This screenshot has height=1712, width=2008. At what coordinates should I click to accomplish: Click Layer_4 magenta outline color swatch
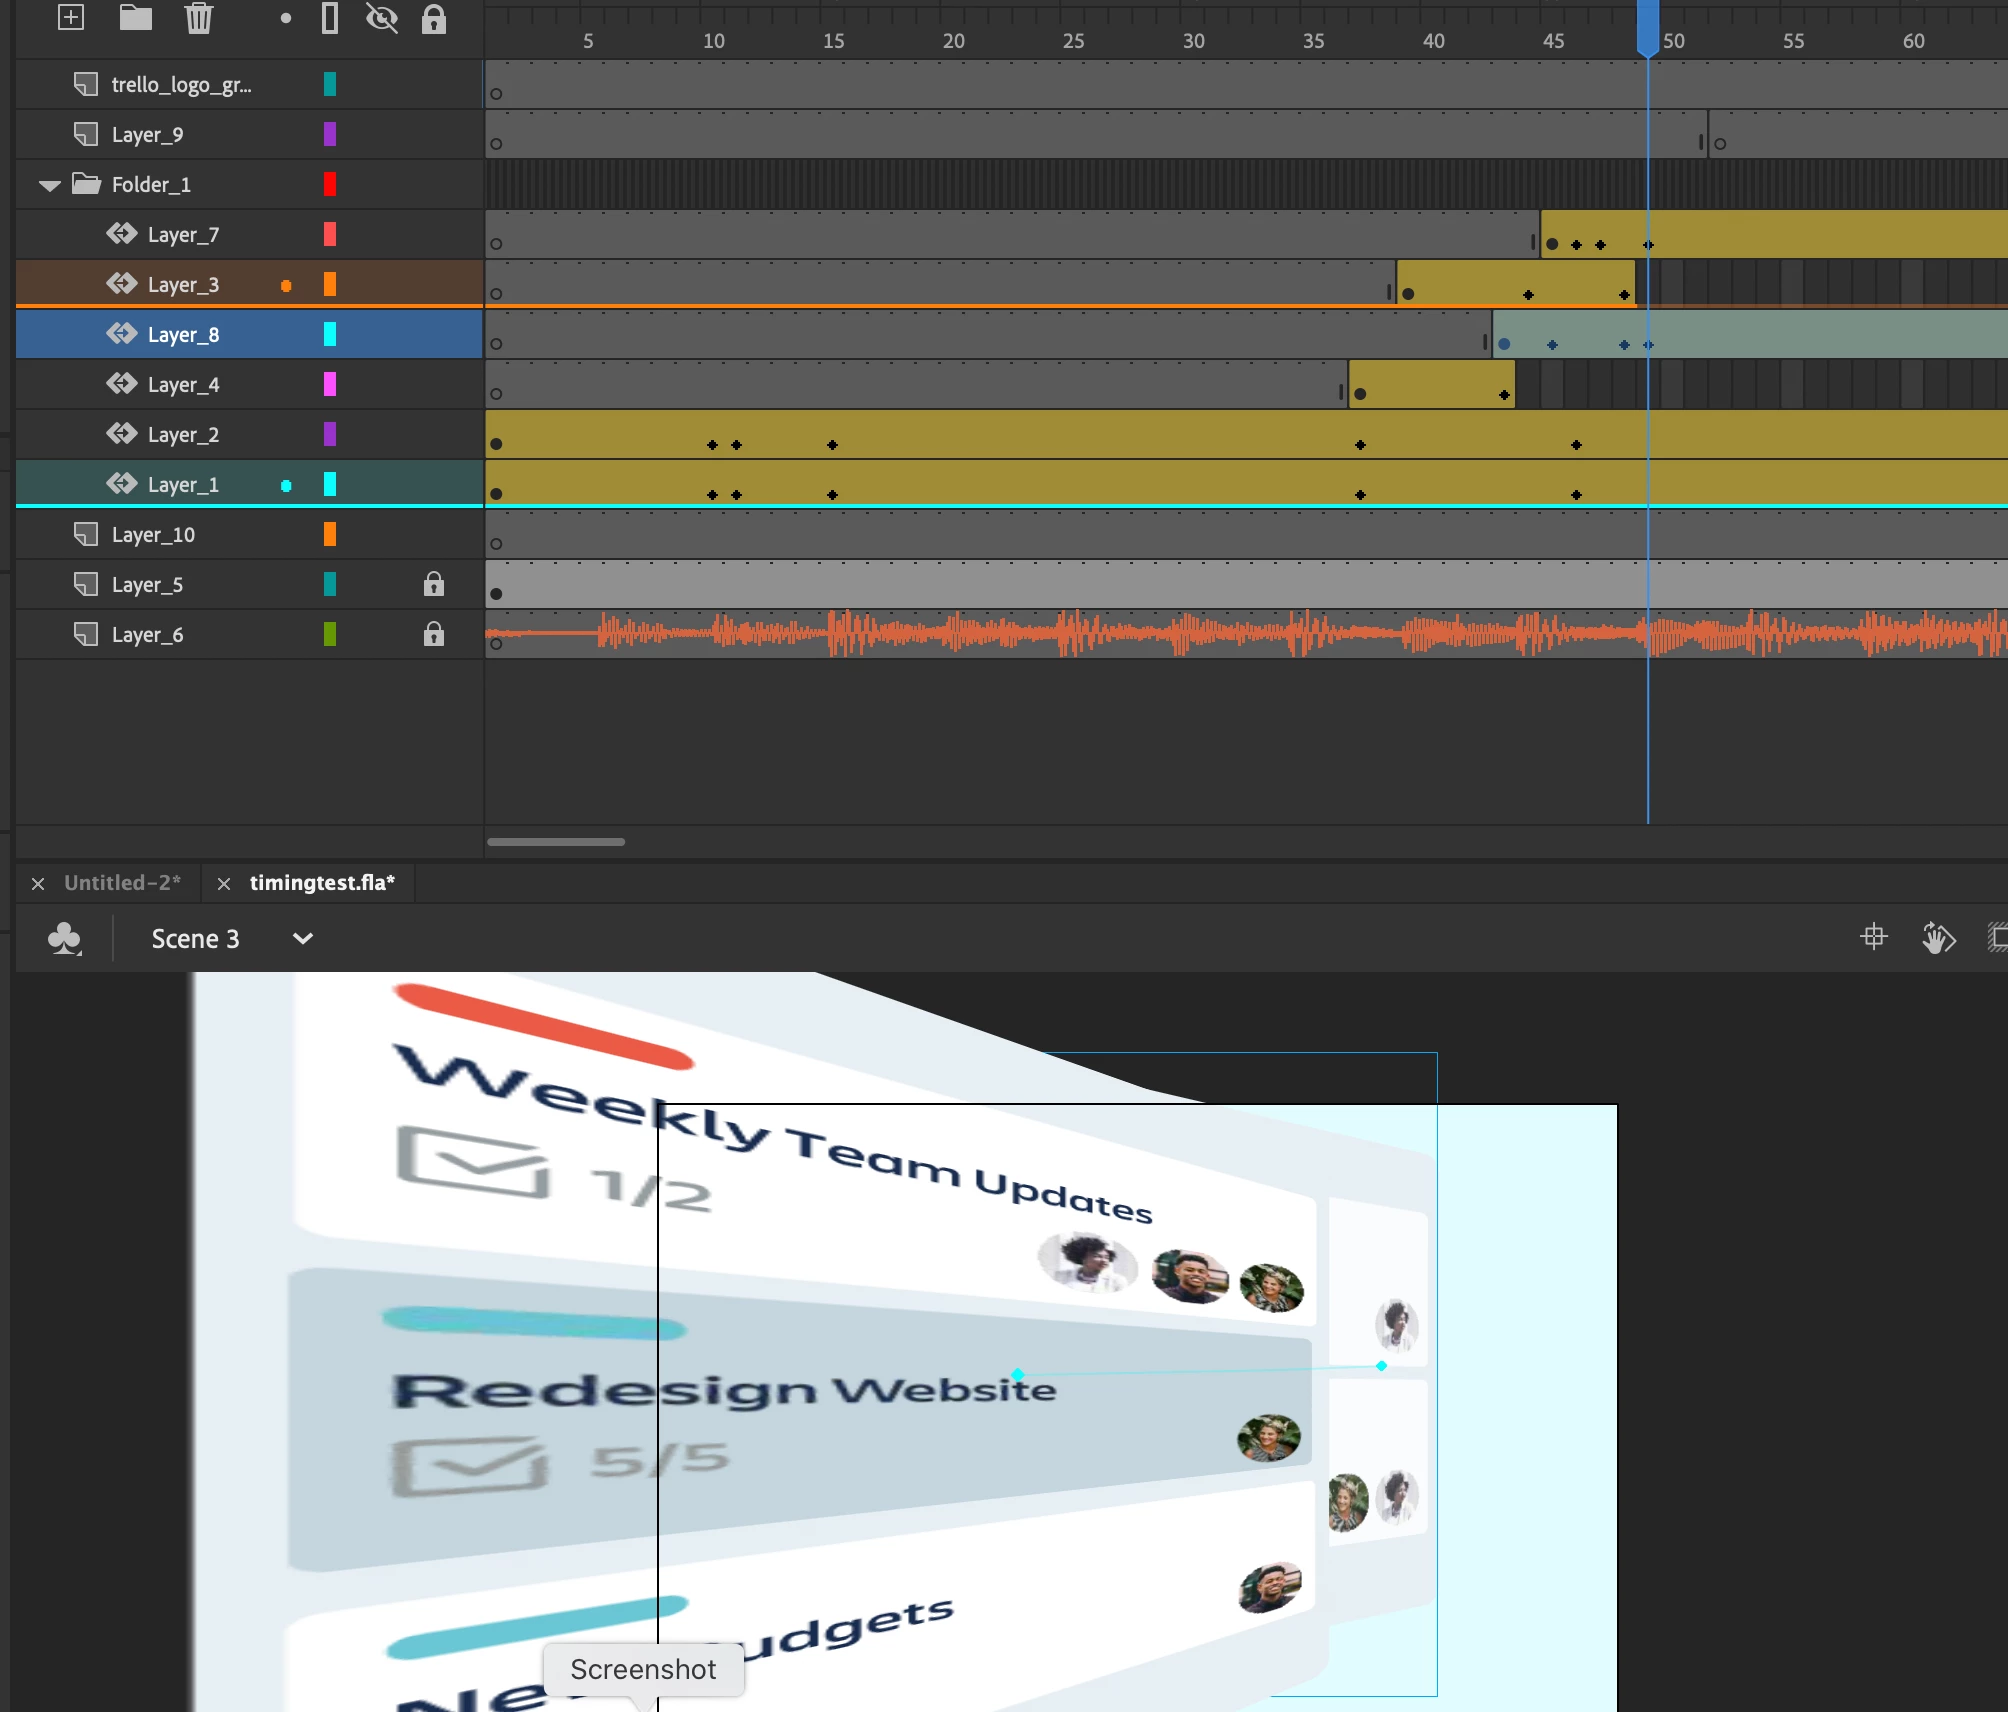(330, 384)
